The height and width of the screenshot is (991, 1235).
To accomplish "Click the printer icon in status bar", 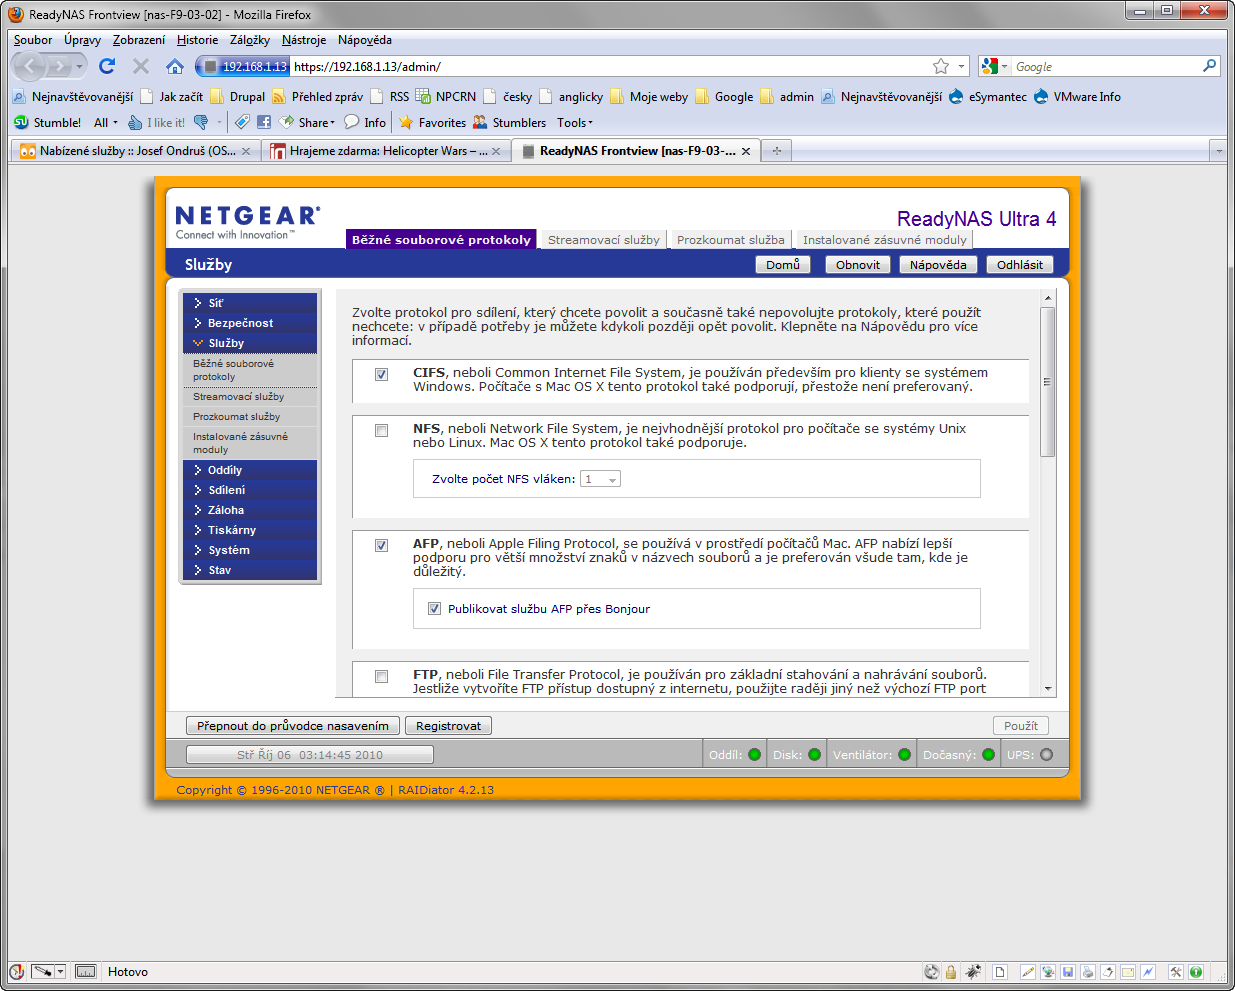I will tap(1088, 972).
